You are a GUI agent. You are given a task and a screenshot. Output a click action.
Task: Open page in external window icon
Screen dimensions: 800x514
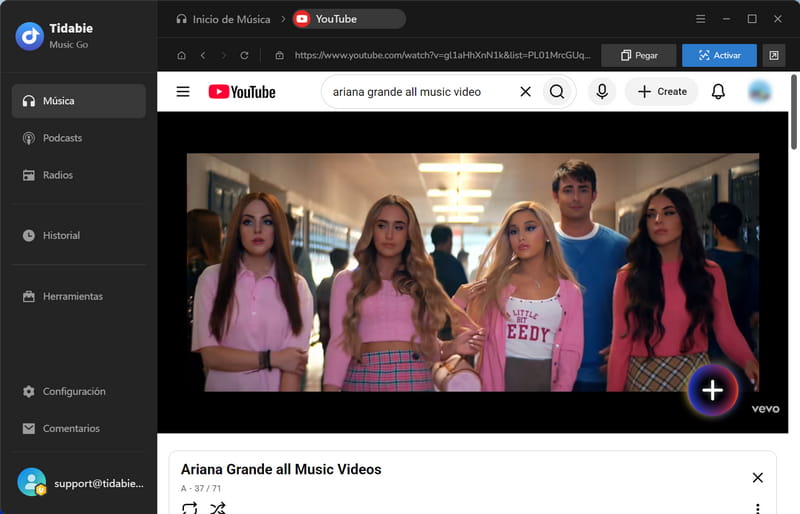(774, 55)
